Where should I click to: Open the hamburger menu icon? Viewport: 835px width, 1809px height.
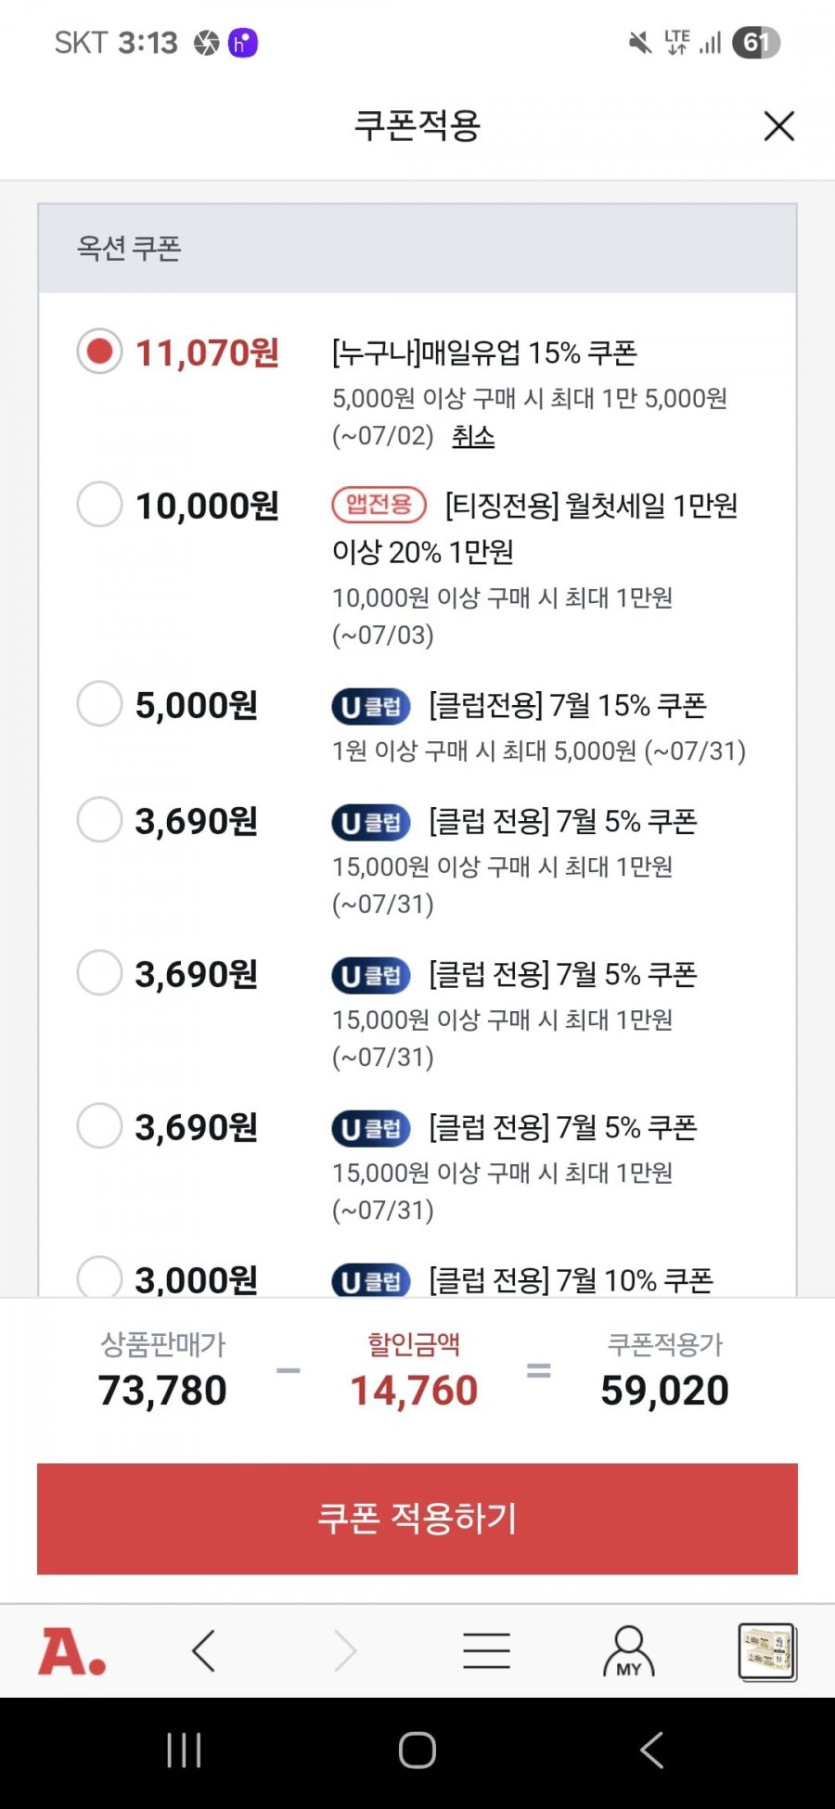(486, 1651)
